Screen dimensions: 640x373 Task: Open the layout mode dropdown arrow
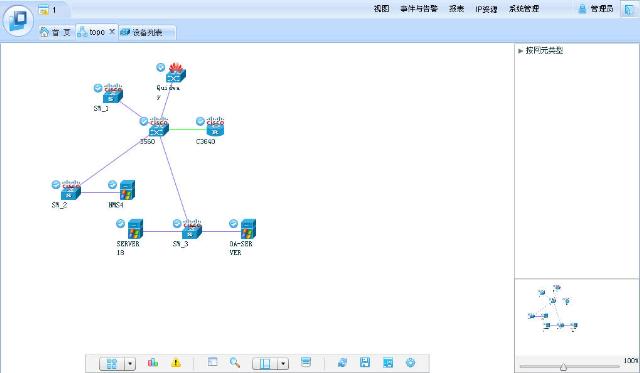[130, 364]
